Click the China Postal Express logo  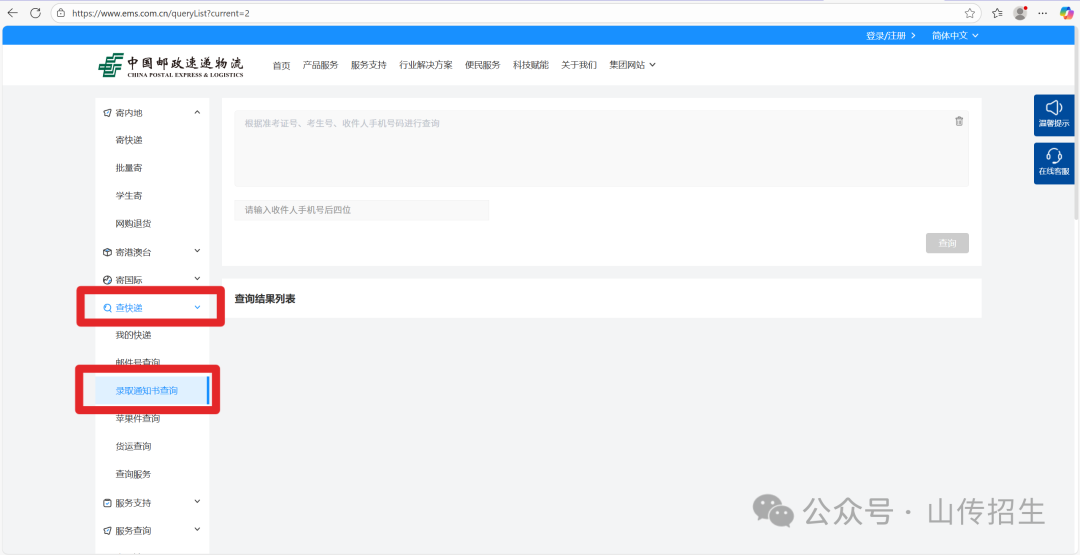[x=170, y=65]
